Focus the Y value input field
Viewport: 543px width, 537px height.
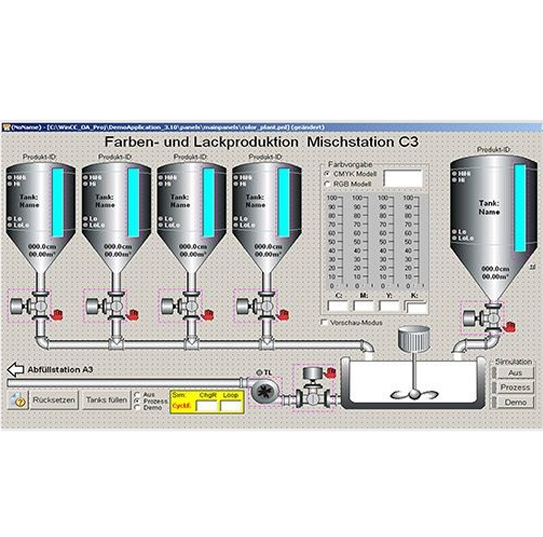point(389,306)
